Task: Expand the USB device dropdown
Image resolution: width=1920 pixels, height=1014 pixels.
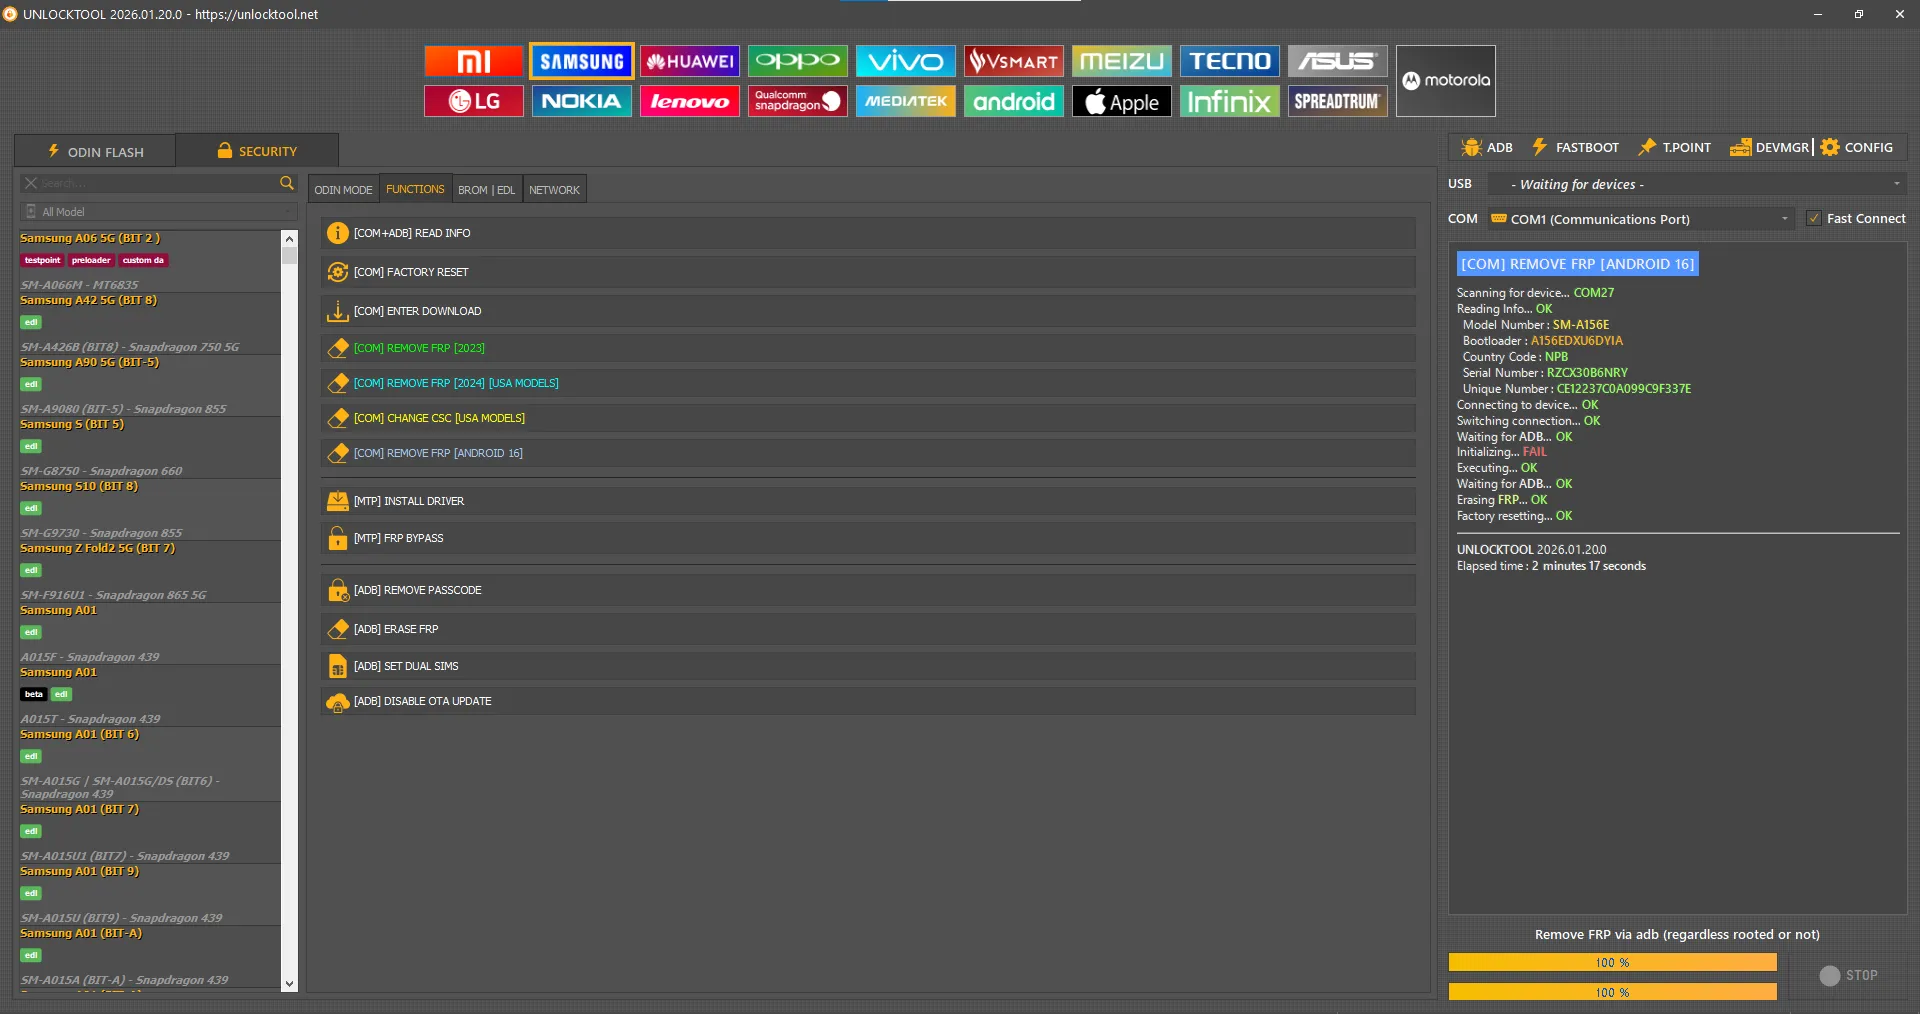Action: coord(1896,184)
